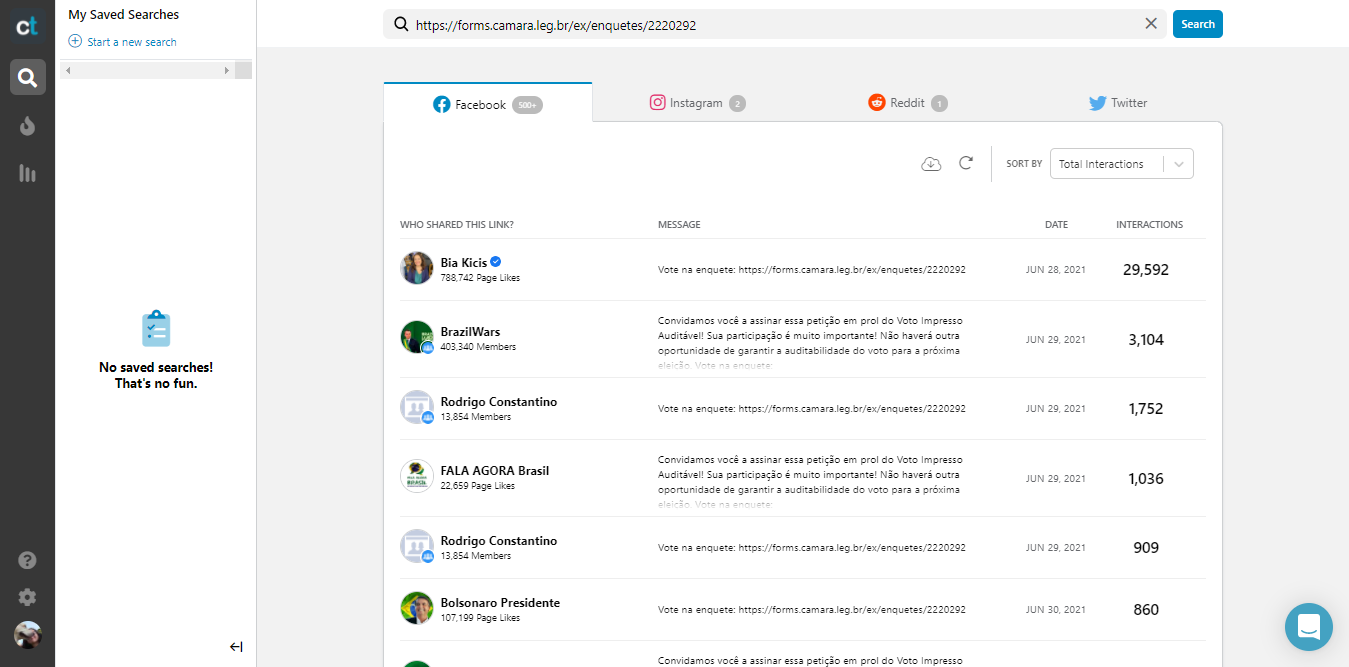Click '403,340 Members' under BrazilWars
The height and width of the screenshot is (667, 1349).
point(478,347)
